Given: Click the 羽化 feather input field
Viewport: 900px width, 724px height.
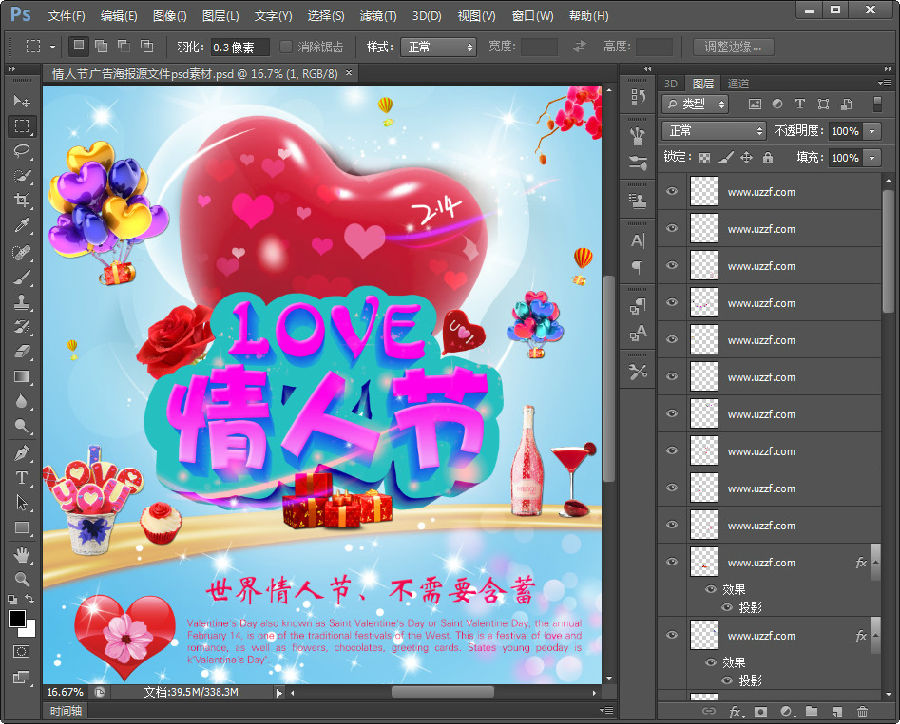Looking at the screenshot, I should (x=238, y=47).
